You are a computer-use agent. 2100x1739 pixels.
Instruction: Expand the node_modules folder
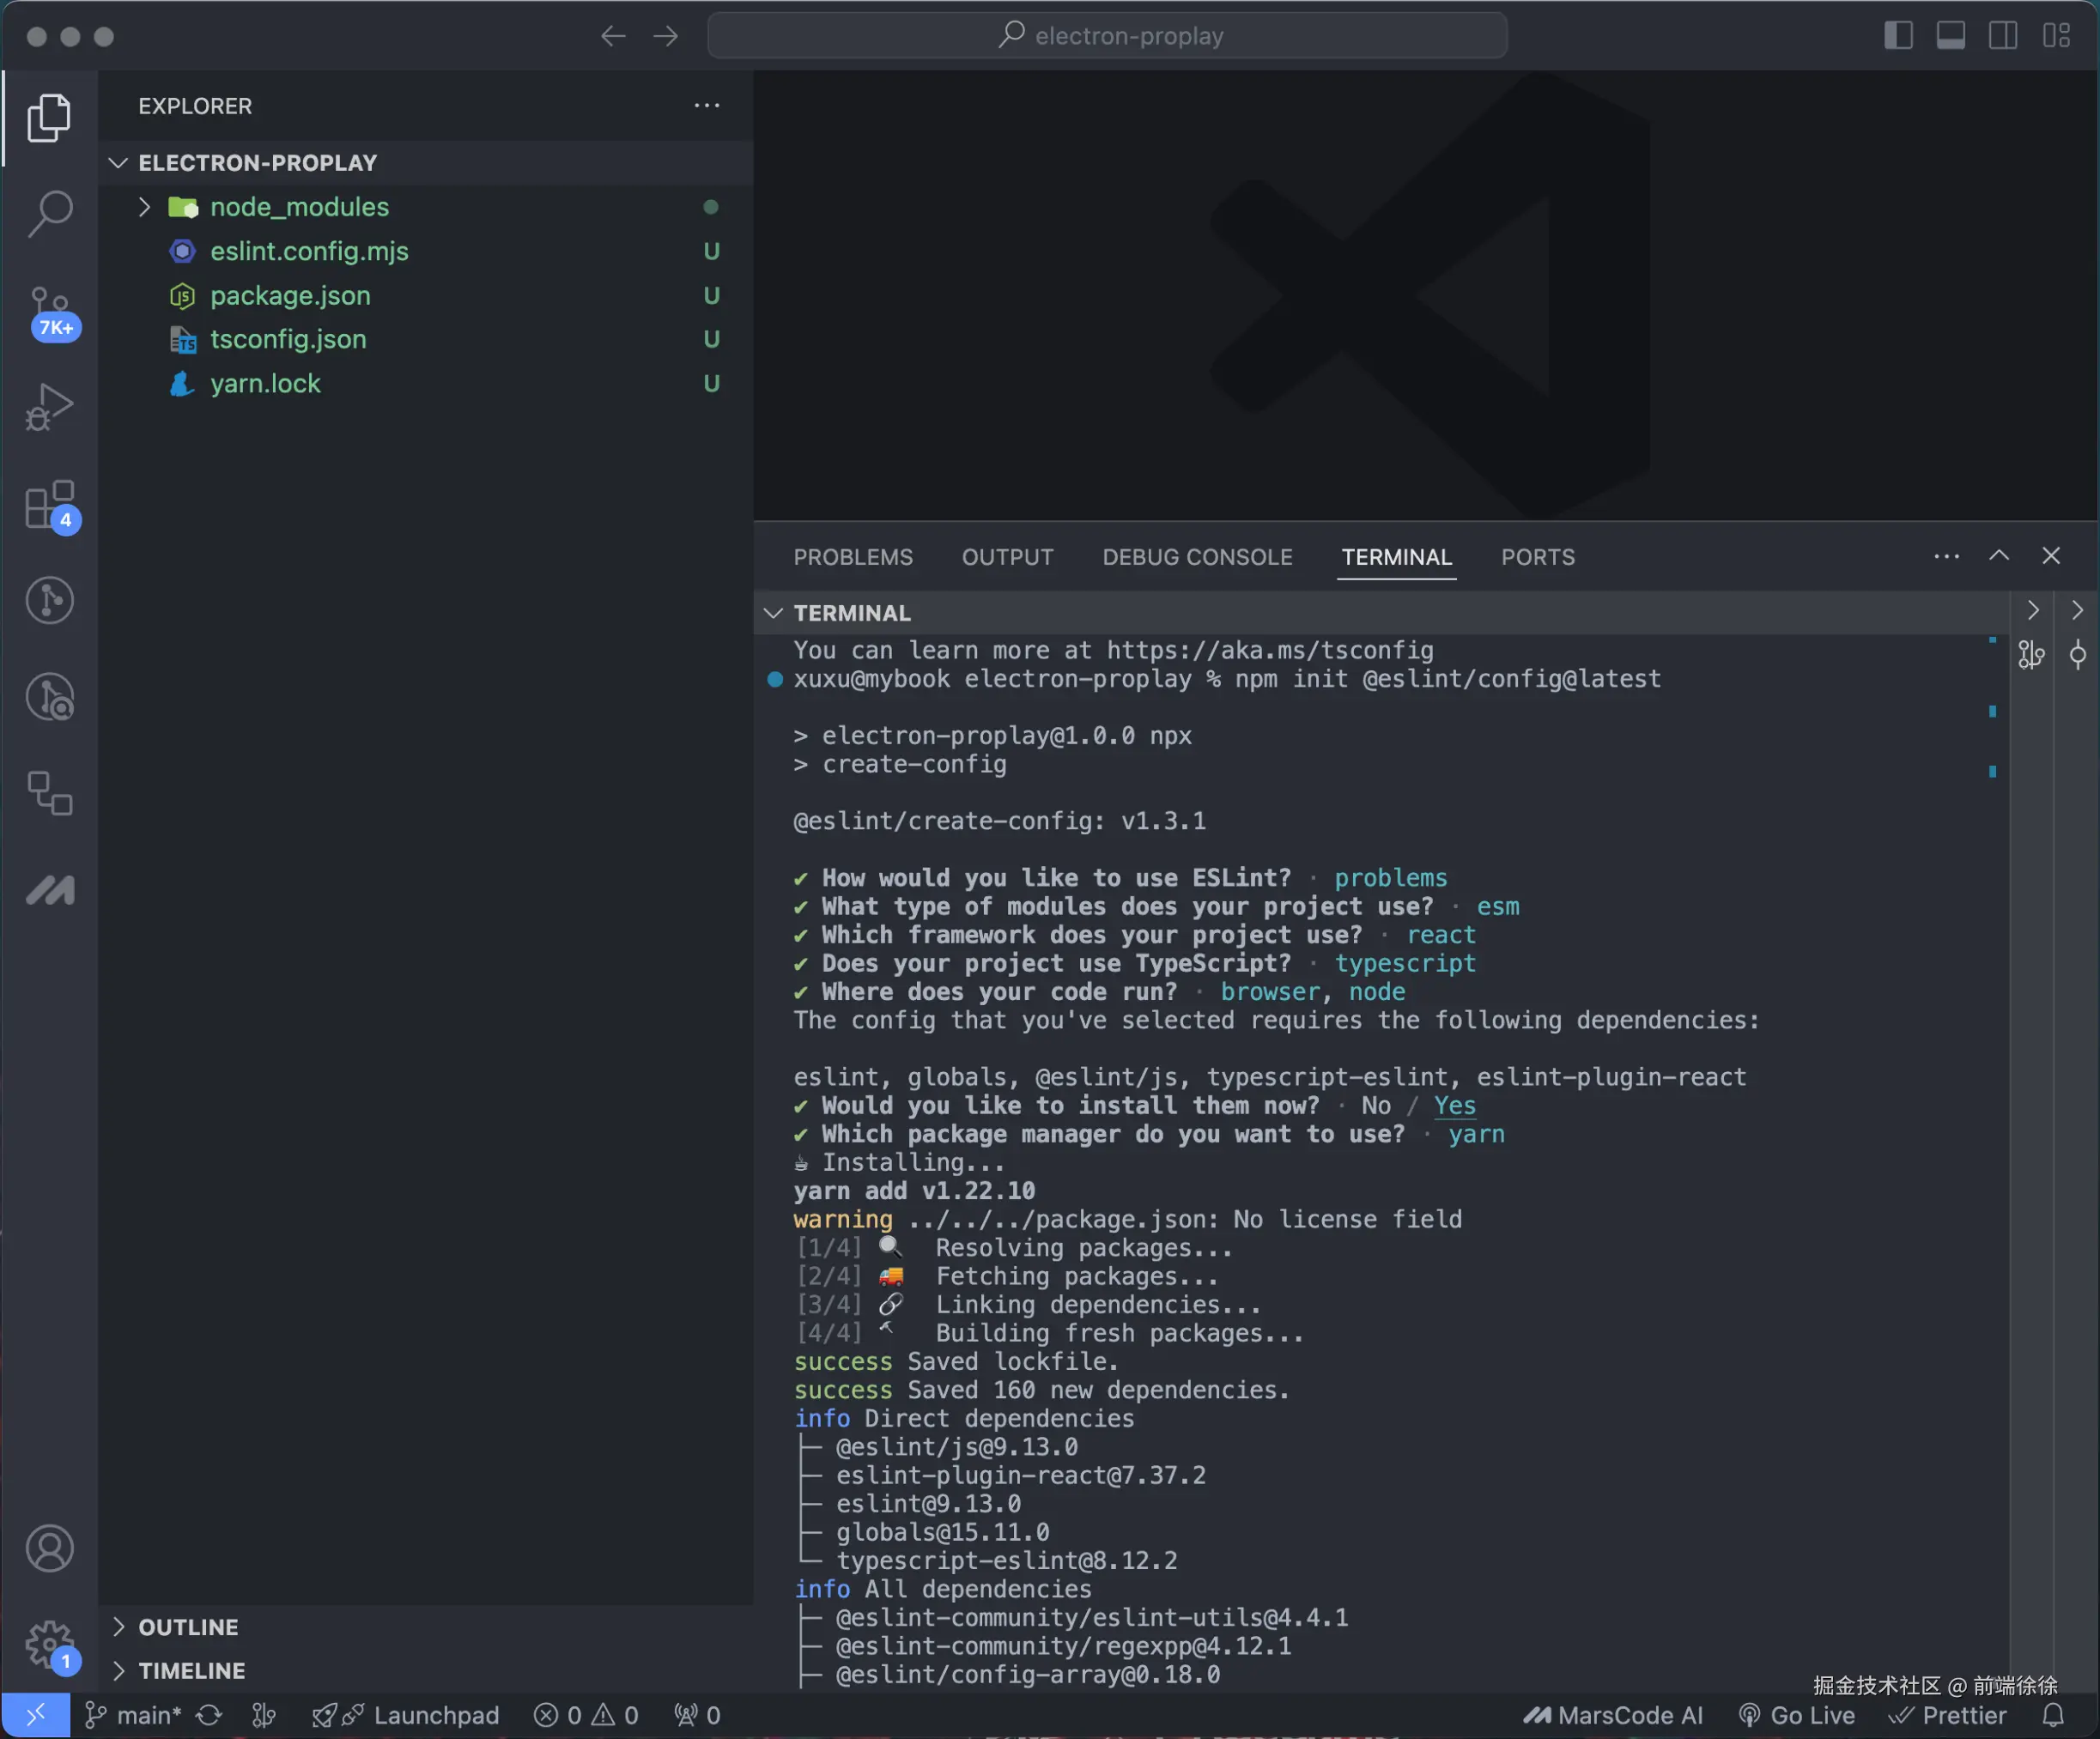[x=298, y=207]
